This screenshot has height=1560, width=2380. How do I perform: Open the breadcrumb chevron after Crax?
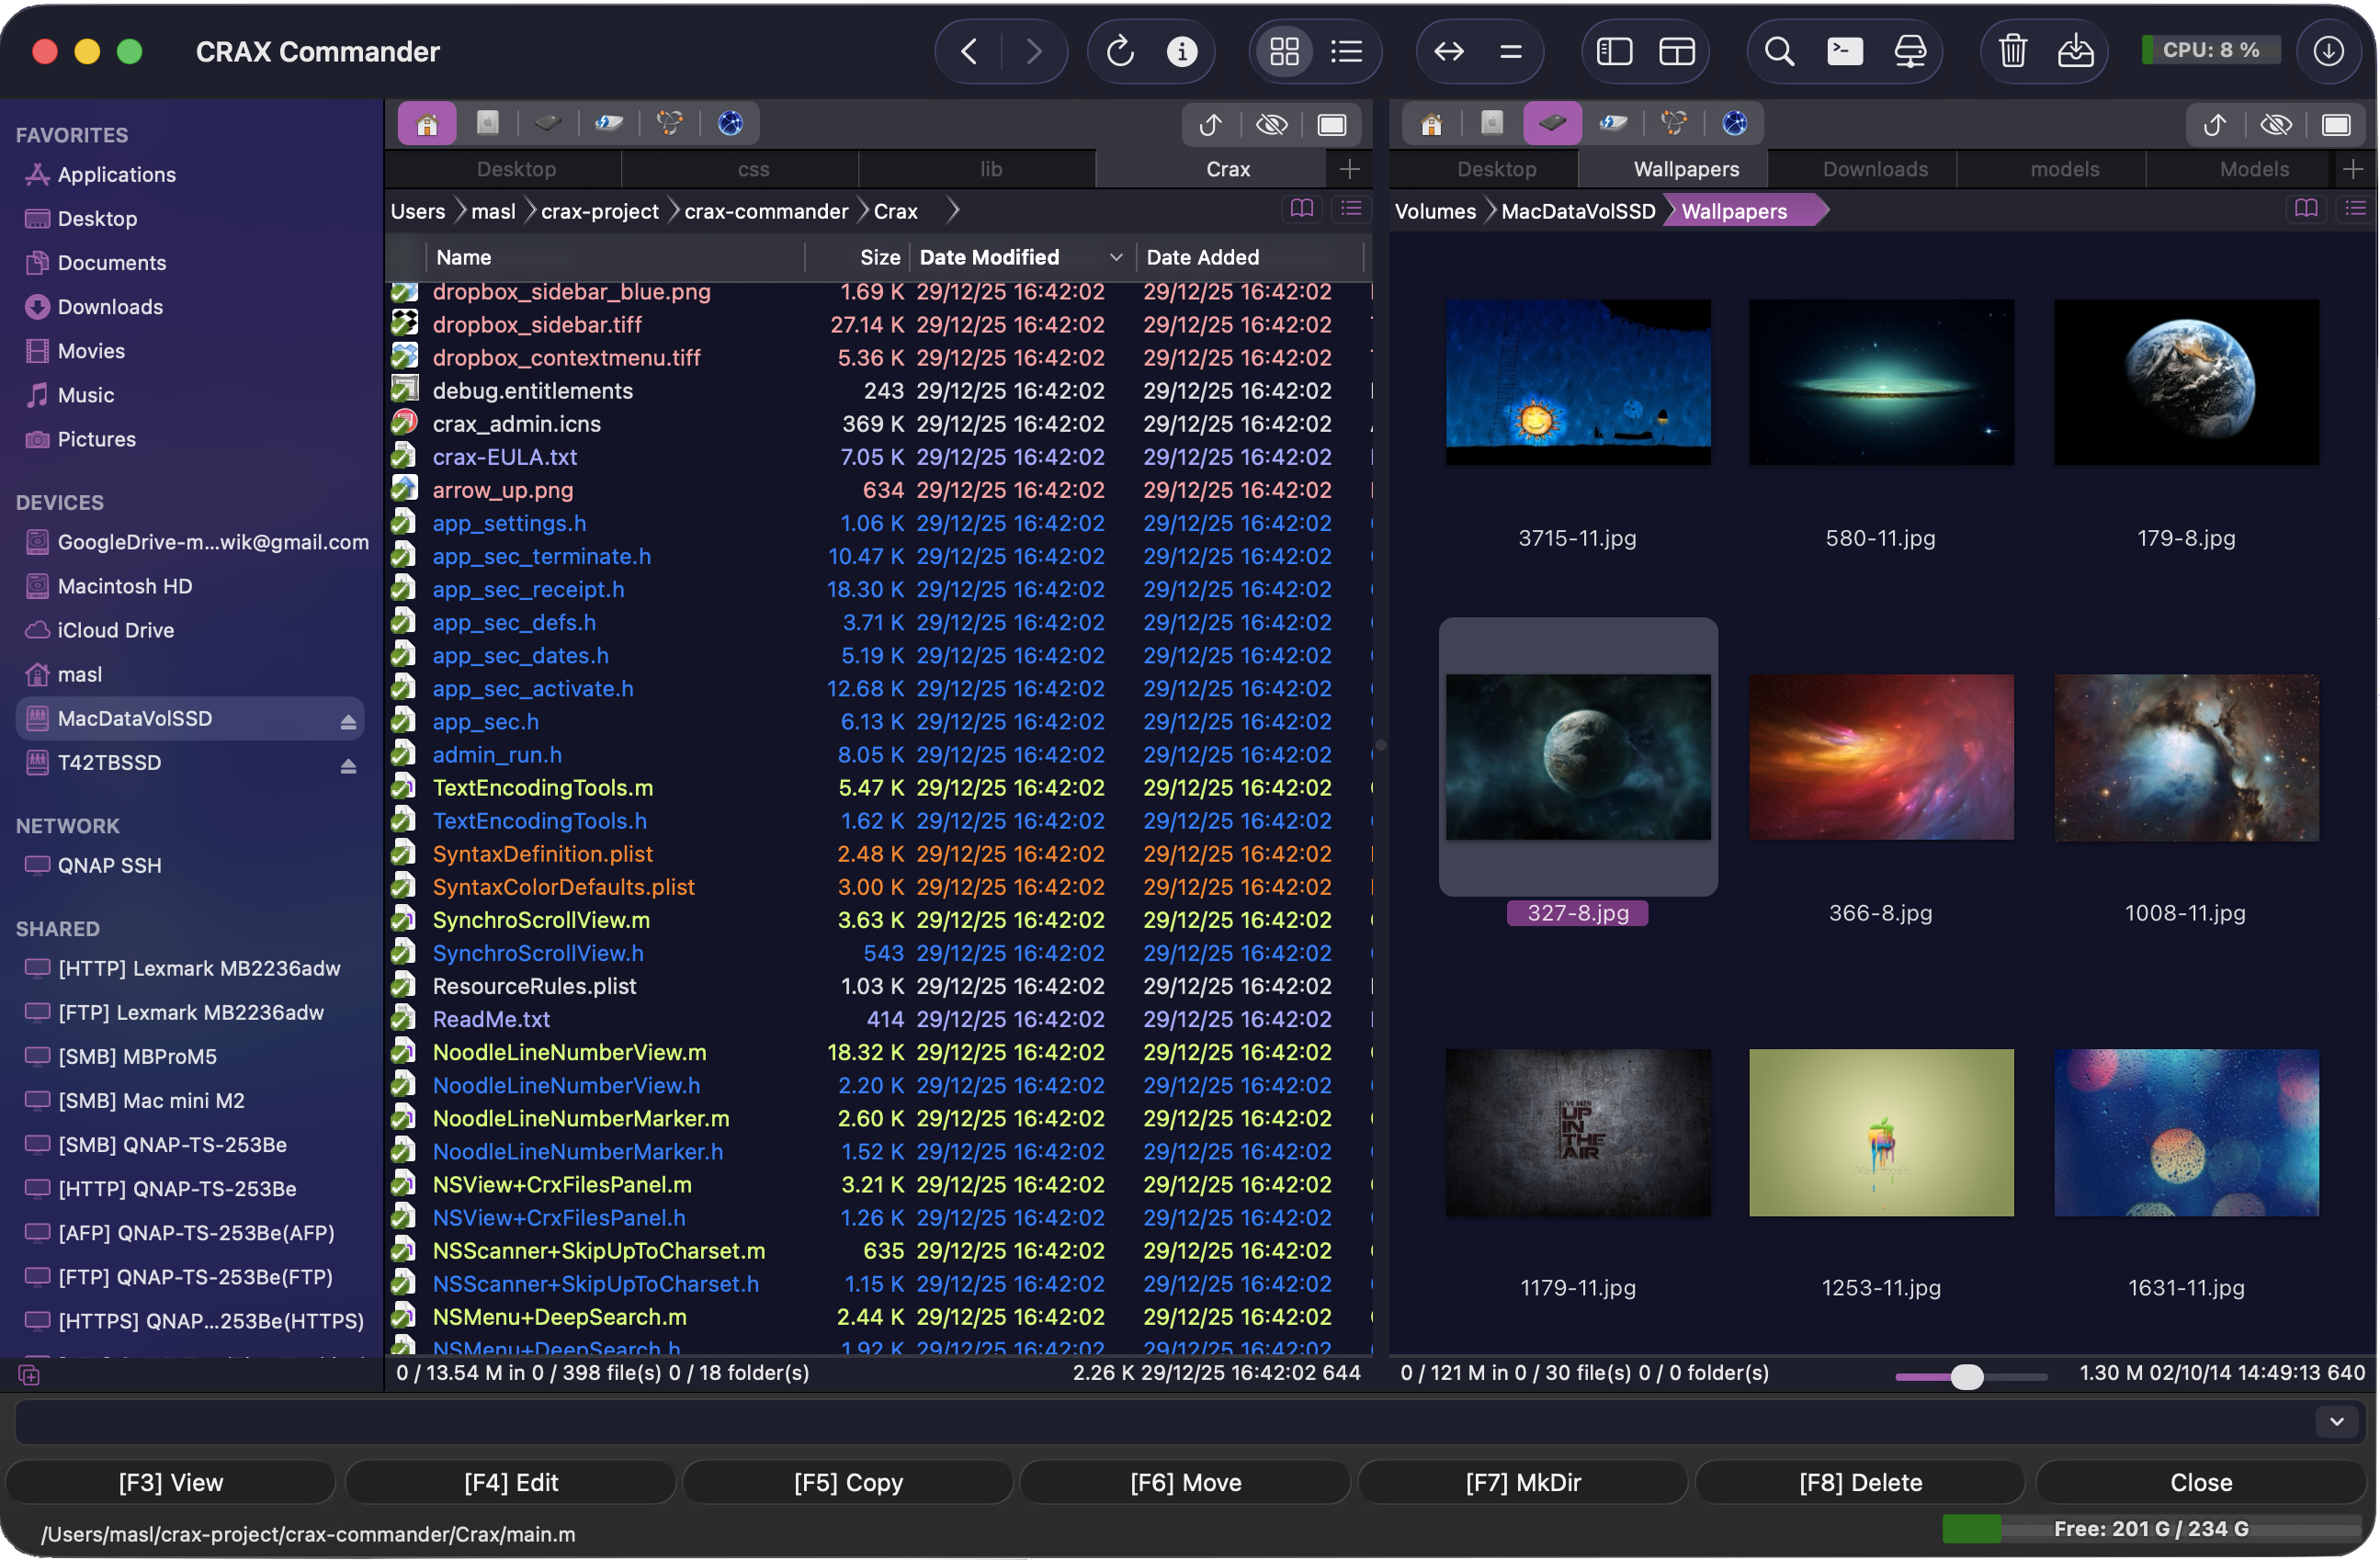(953, 210)
